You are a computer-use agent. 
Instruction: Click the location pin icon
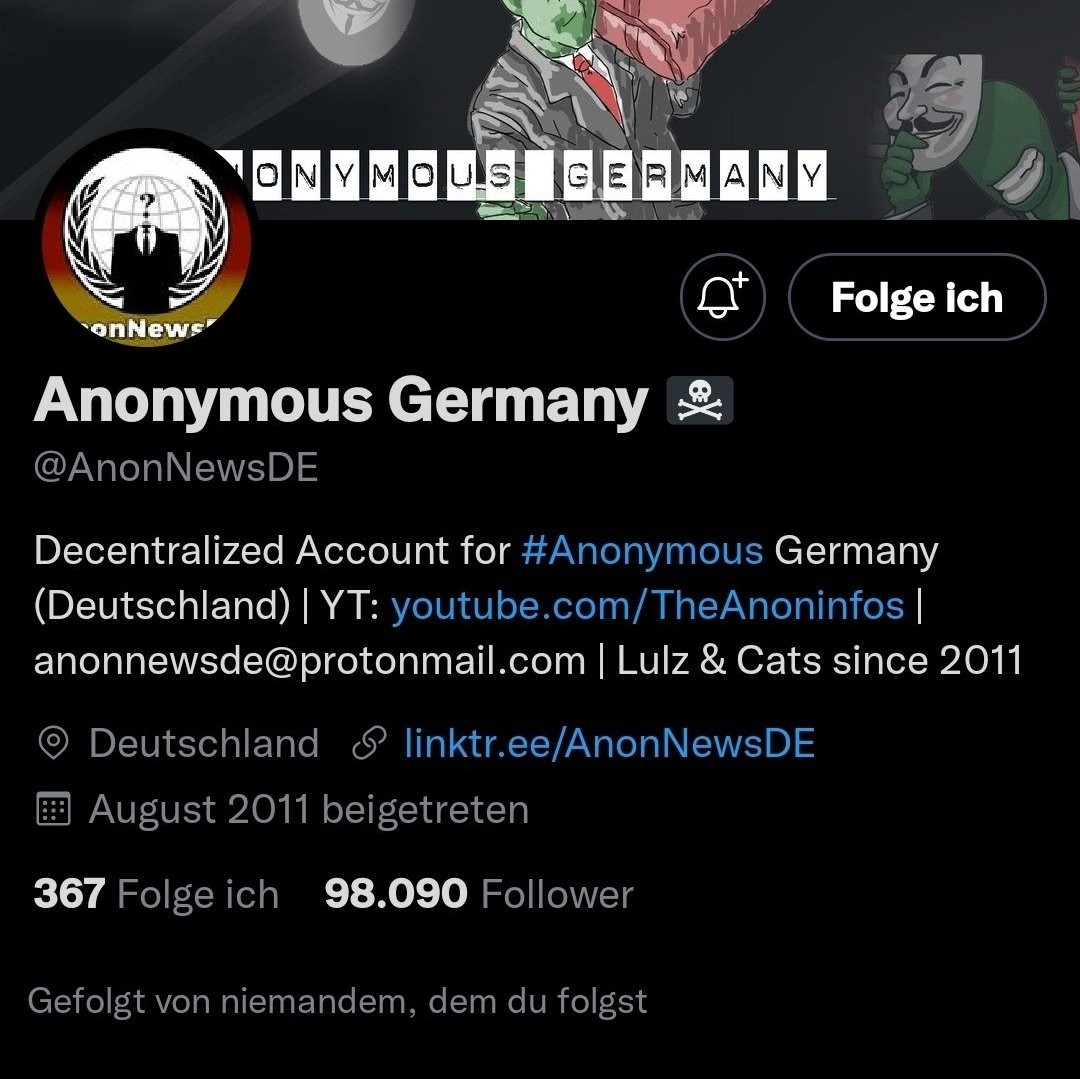click(x=53, y=744)
